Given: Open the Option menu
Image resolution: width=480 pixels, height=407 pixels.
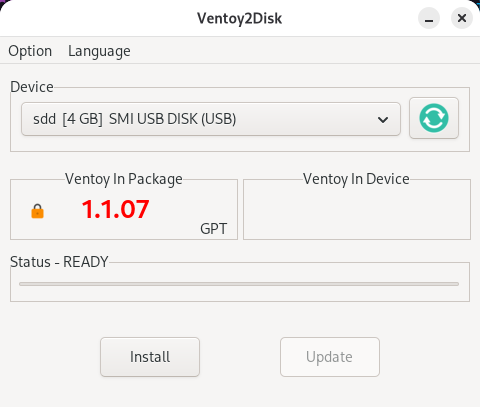Looking at the screenshot, I should (30, 51).
